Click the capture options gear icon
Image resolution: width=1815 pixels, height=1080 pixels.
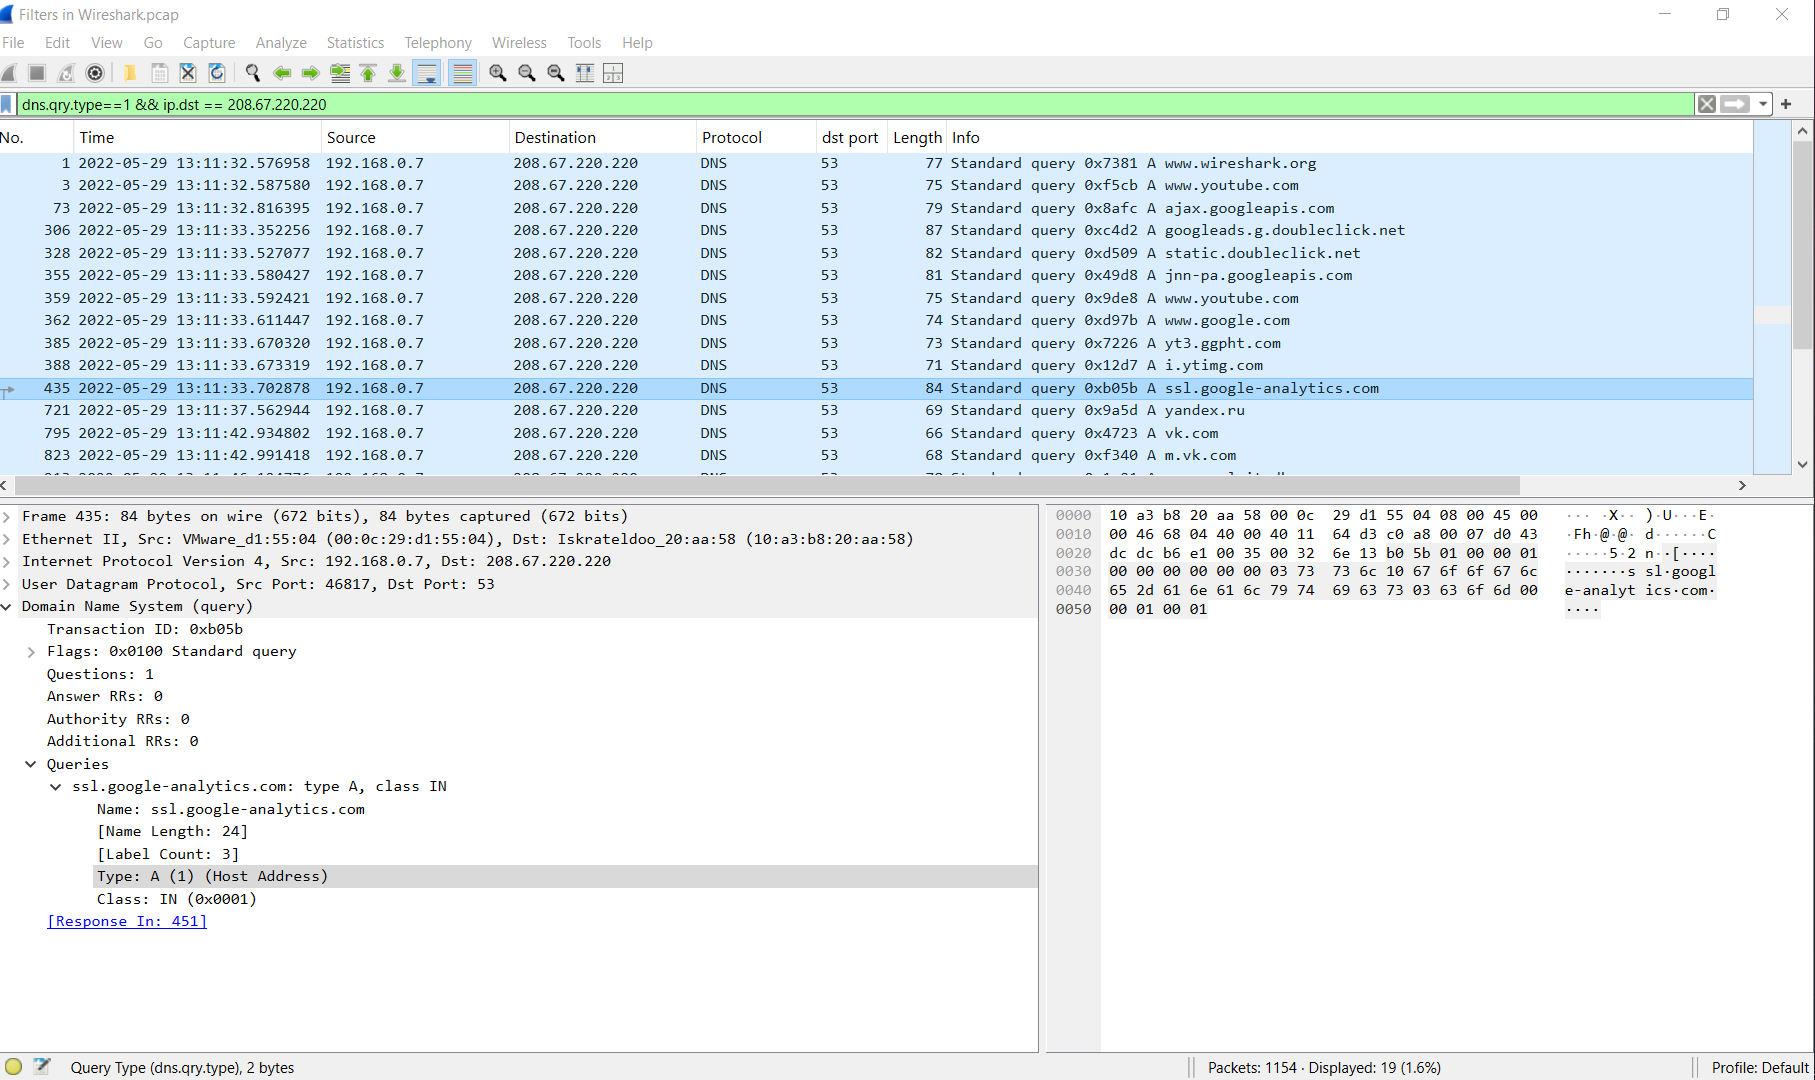pos(95,73)
